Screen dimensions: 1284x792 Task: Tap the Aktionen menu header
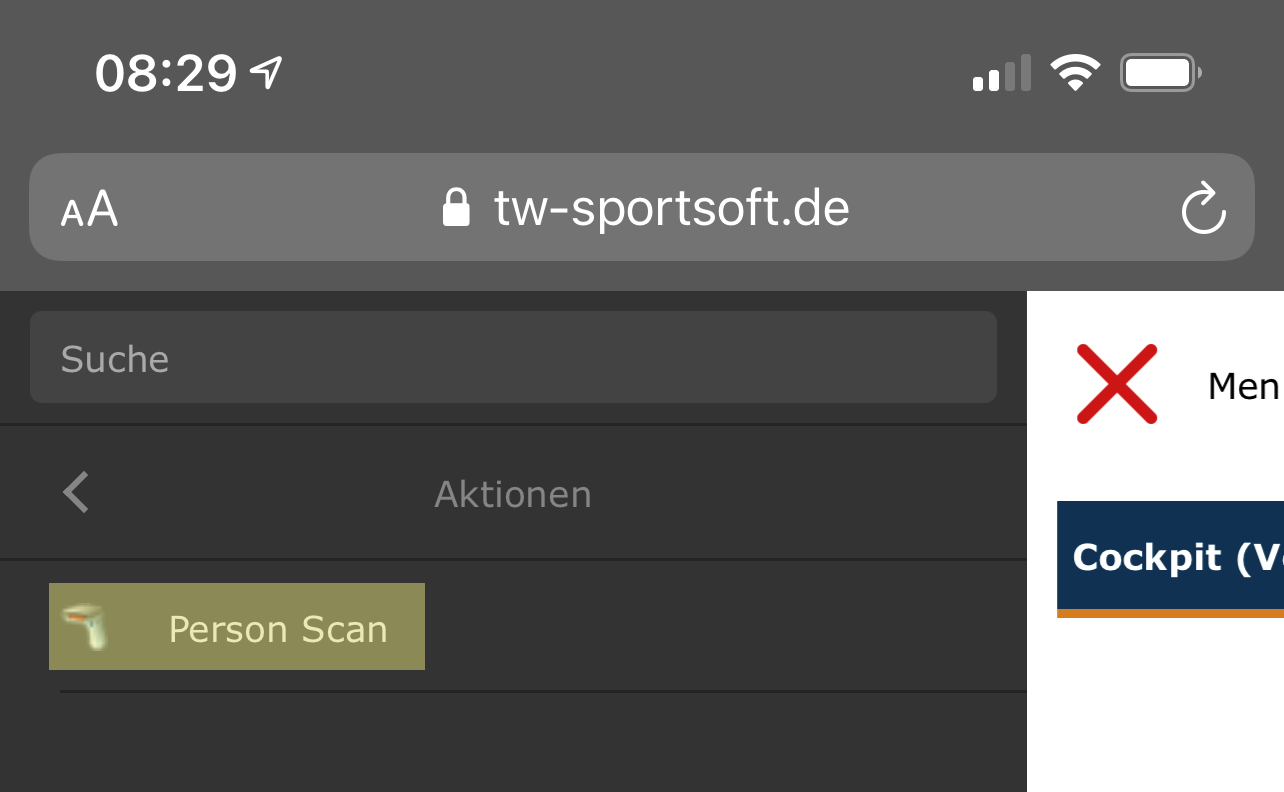[513, 494]
